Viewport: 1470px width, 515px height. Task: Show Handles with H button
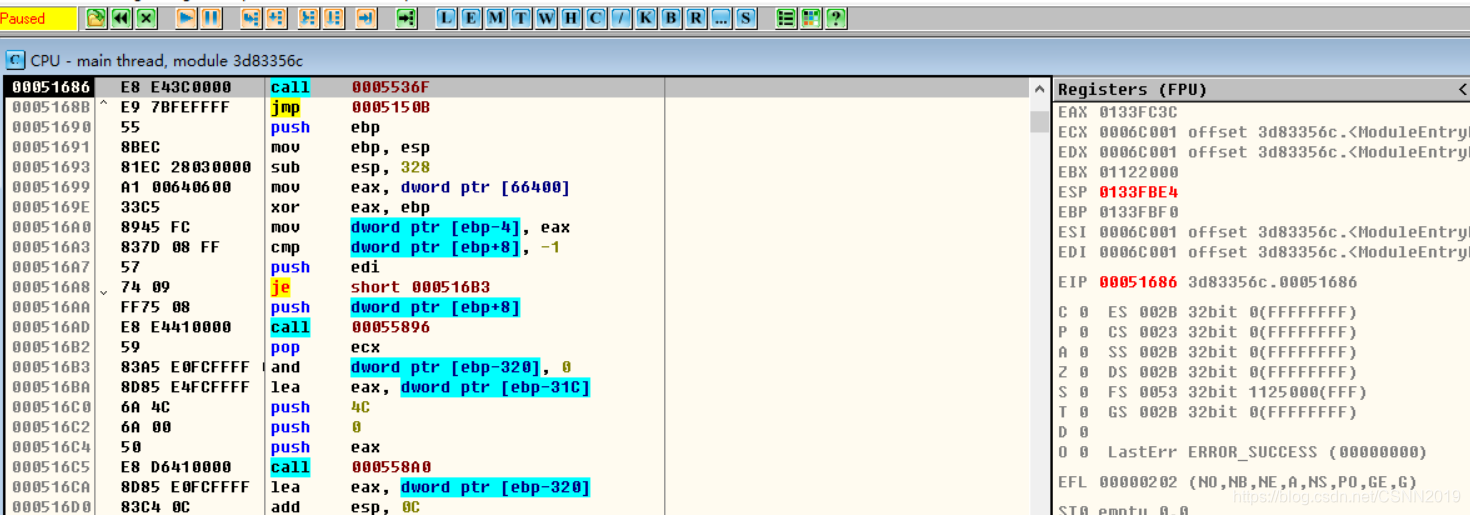click(571, 18)
